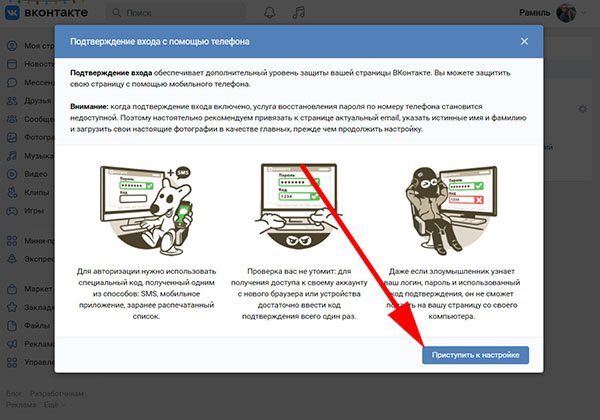Click the Музыка sidebar icon
Screen dimensions: 600x420
click(12, 156)
